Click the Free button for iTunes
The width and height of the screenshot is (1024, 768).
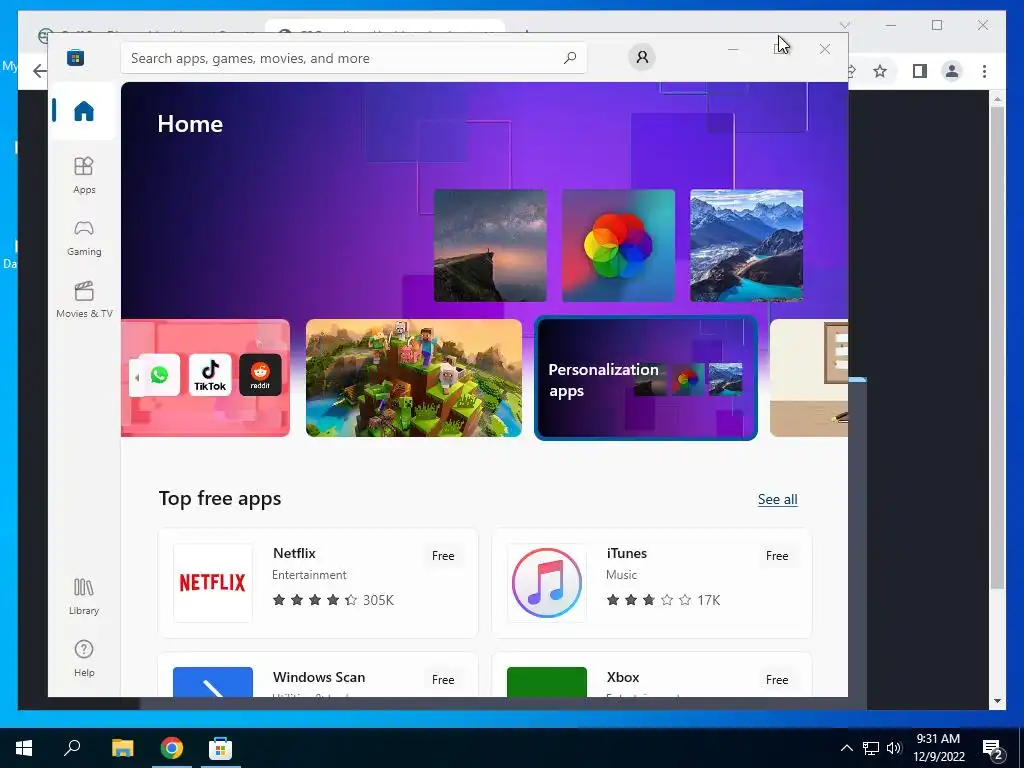(776, 556)
